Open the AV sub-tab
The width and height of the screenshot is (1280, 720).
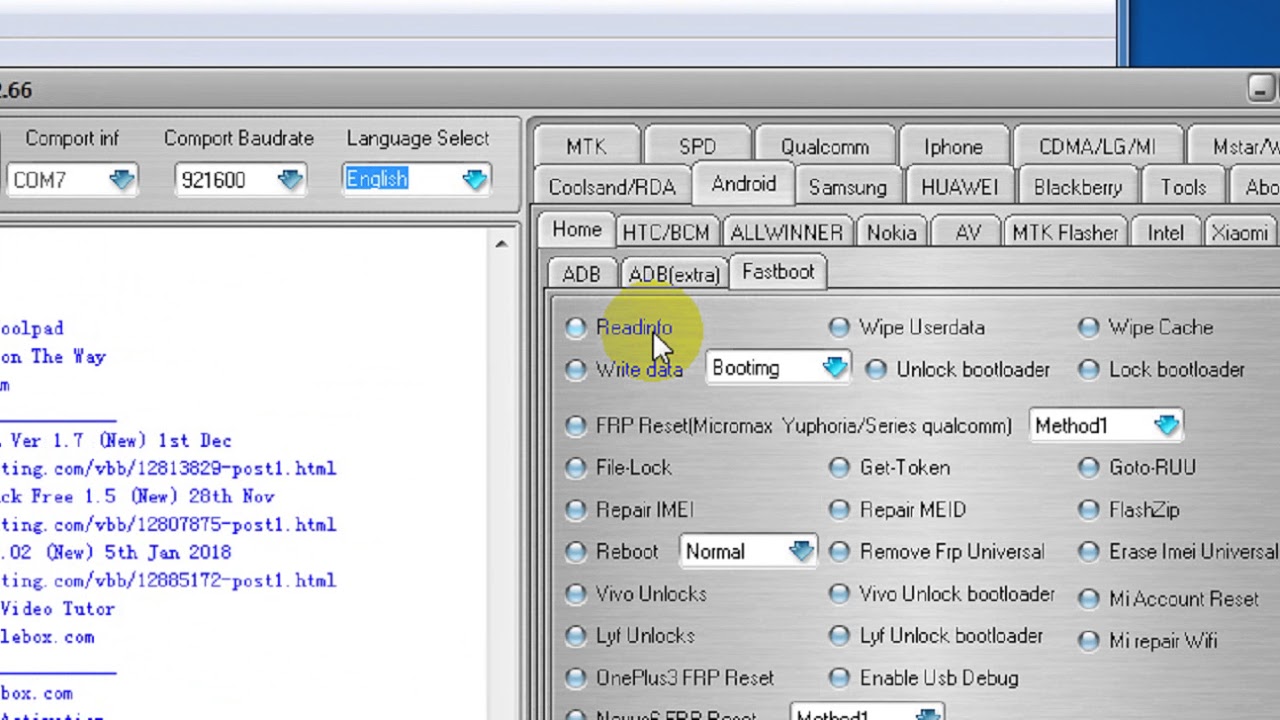968,233
